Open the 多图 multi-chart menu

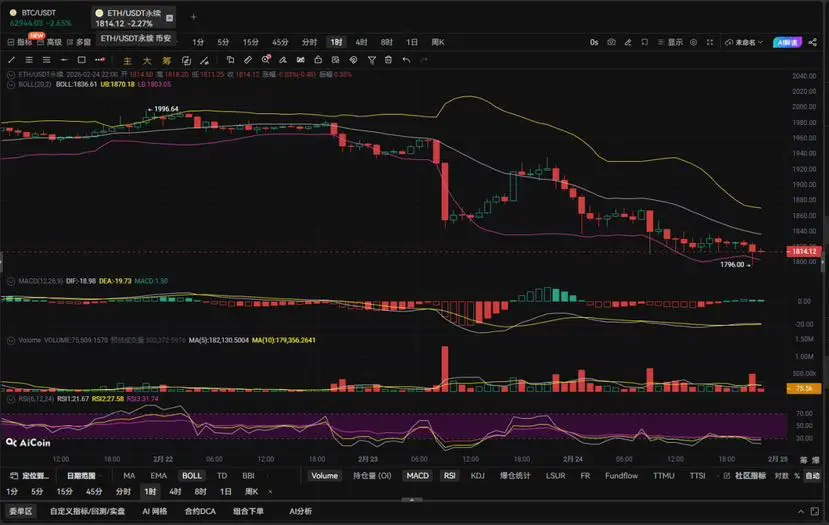(79, 42)
